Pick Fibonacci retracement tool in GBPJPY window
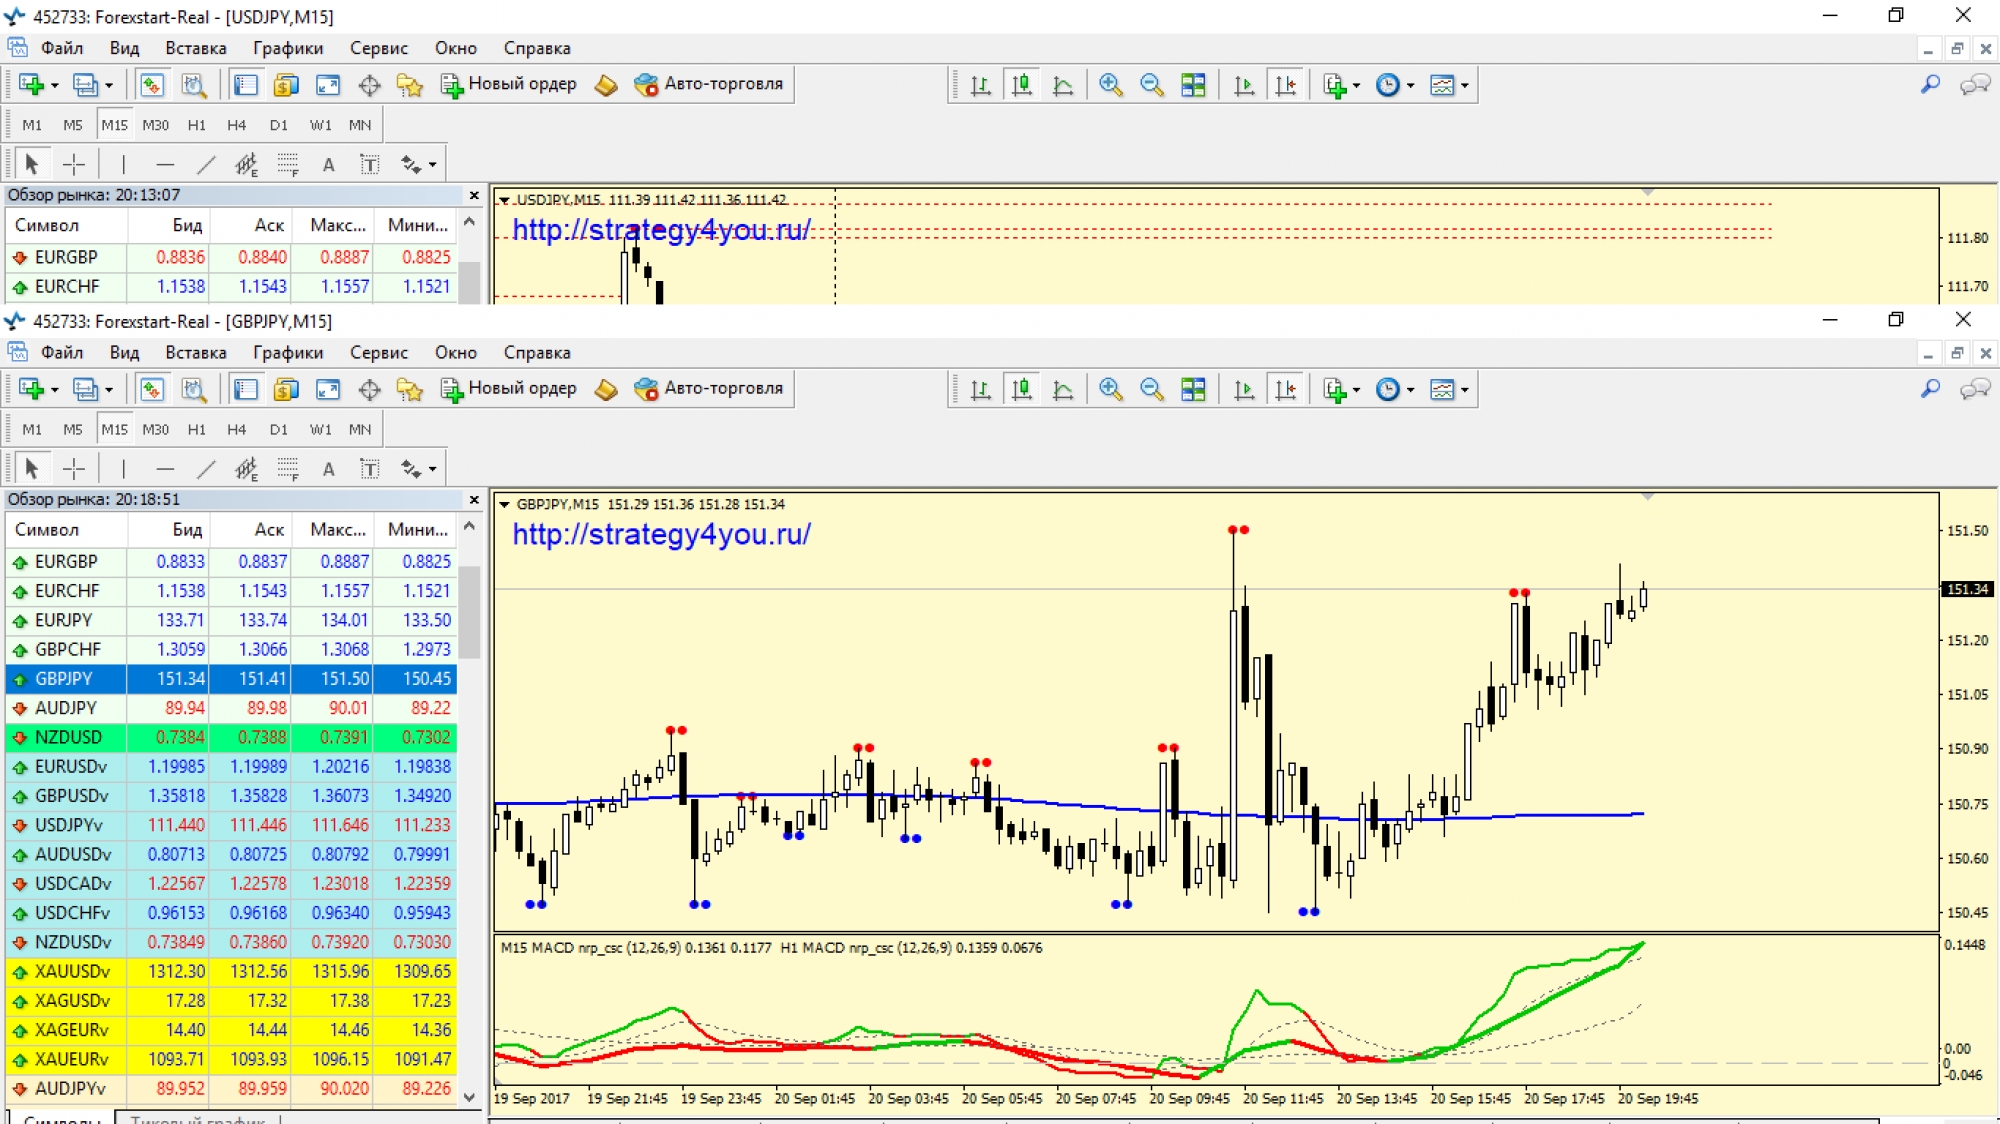The image size is (2000, 1124). (288, 468)
